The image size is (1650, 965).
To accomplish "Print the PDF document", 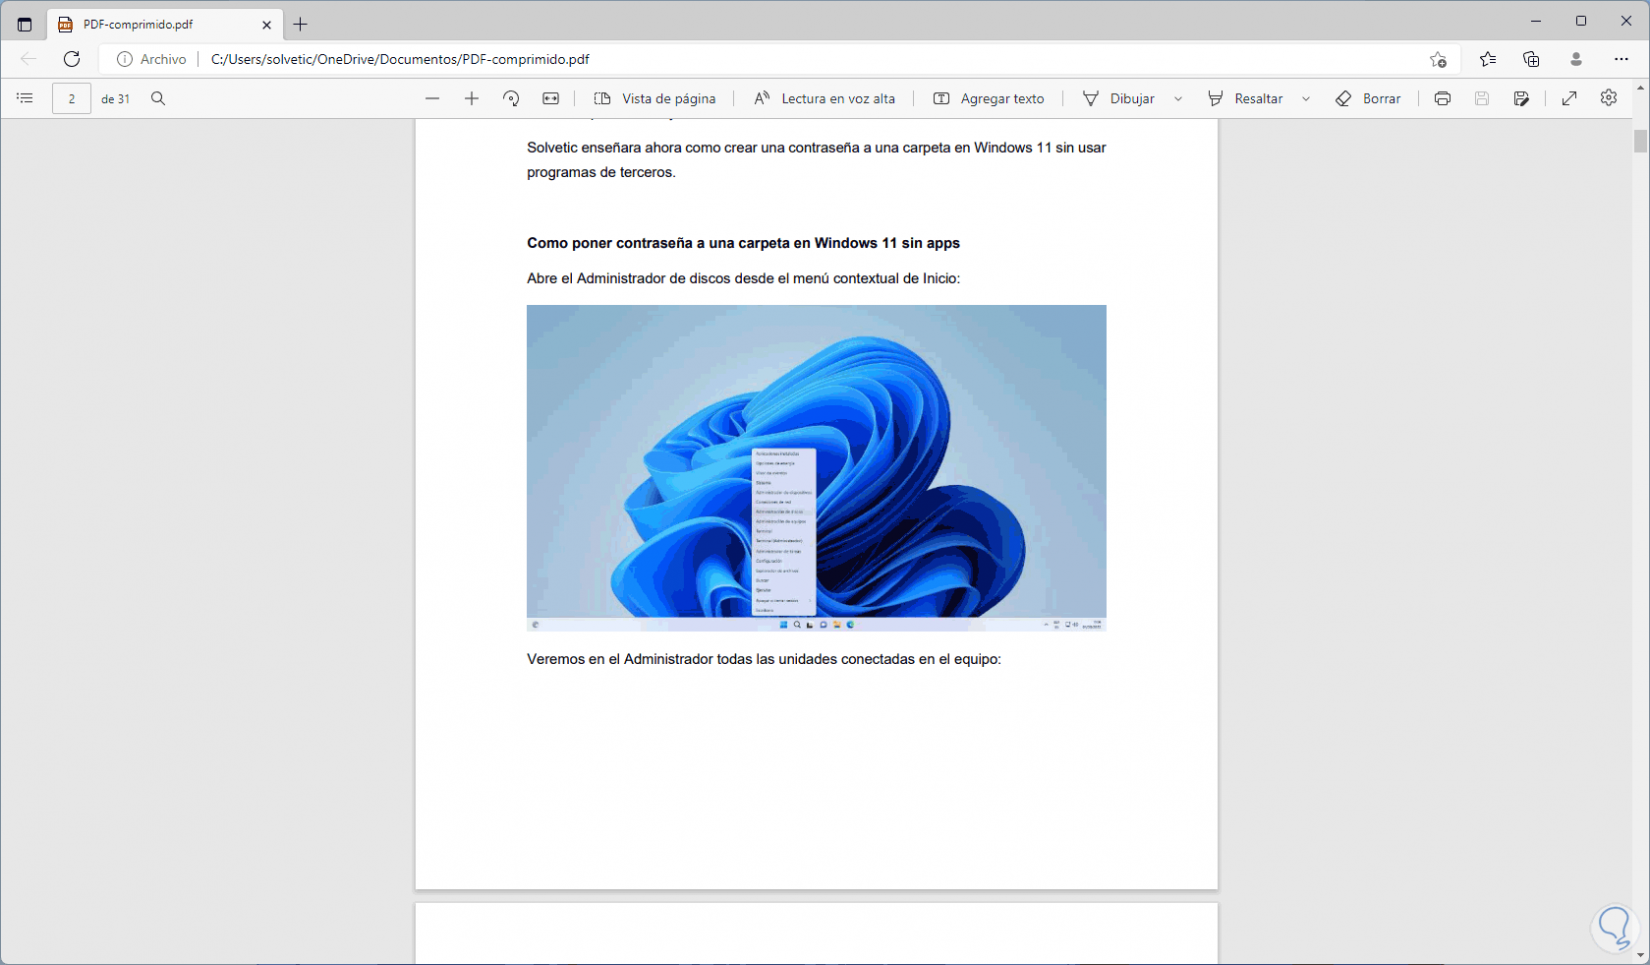I will coord(1442,98).
